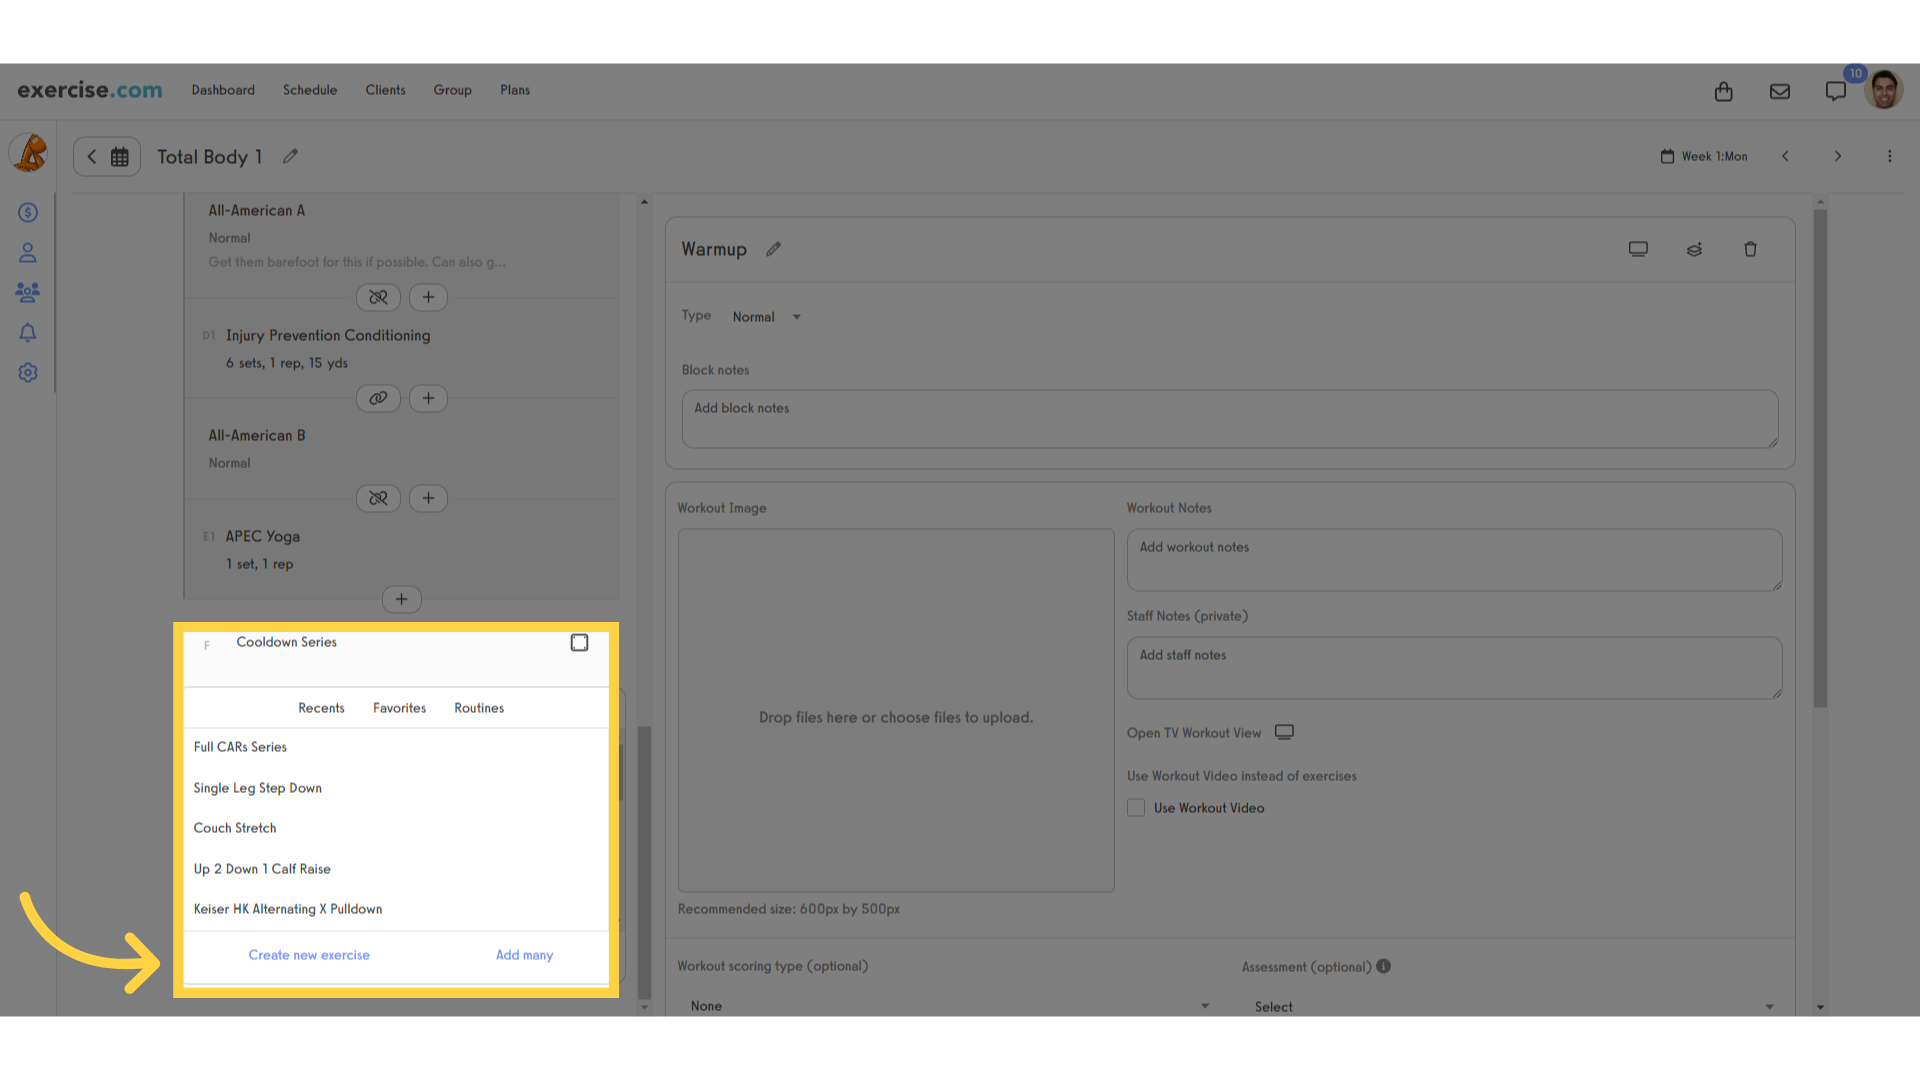Add plus button below All-American B

(x=428, y=498)
